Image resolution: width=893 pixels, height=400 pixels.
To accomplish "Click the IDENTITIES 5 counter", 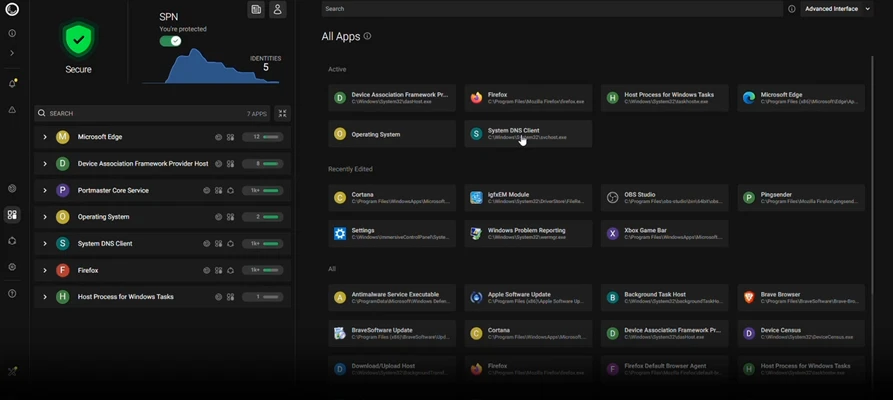I will 265,63.
